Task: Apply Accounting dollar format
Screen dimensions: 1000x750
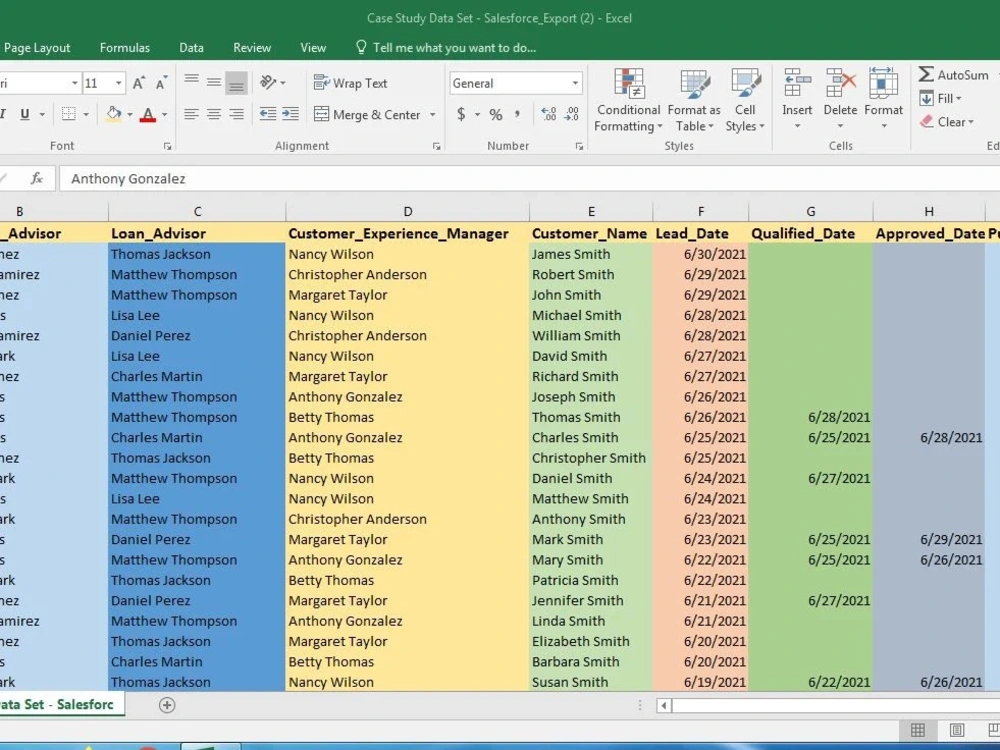Action: [x=460, y=114]
